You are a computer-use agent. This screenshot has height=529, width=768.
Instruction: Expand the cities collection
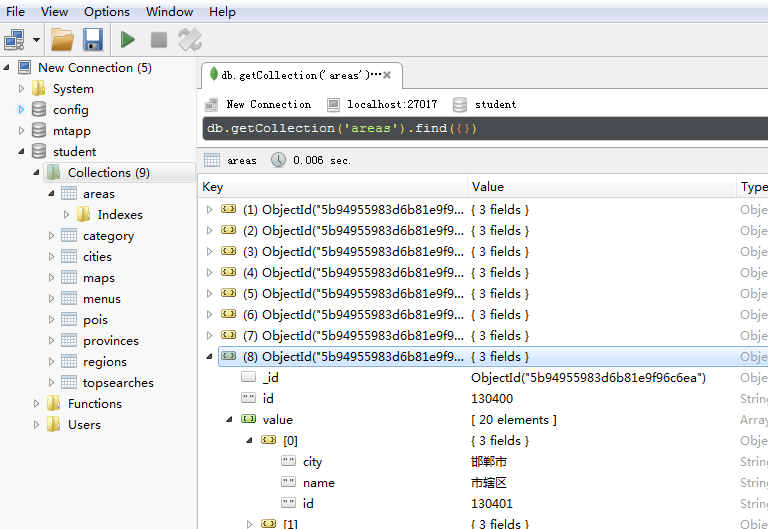coord(51,257)
